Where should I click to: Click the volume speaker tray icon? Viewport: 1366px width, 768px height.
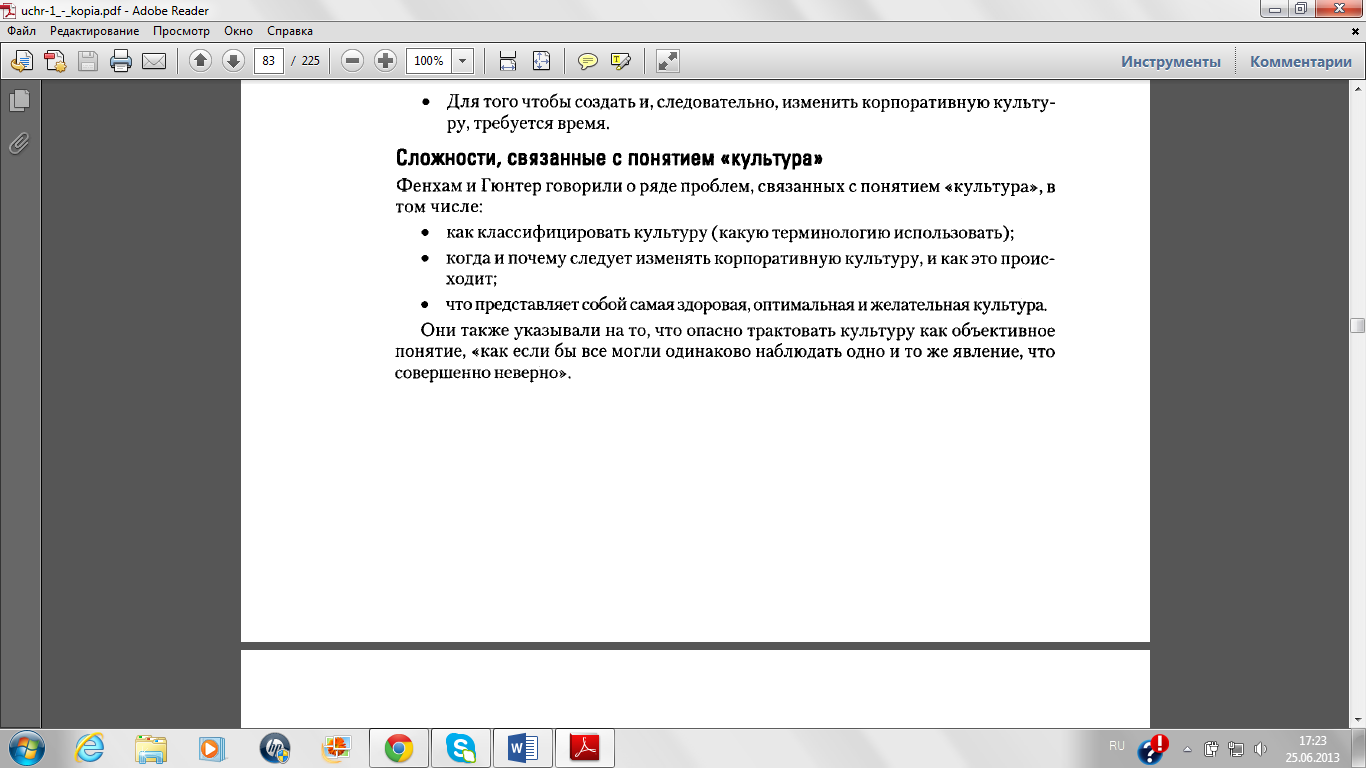[1260, 748]
